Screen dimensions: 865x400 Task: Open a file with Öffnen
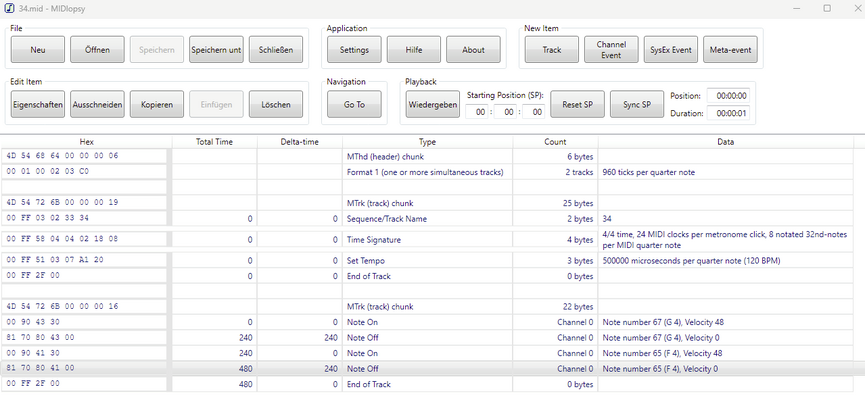click(97, 50)
